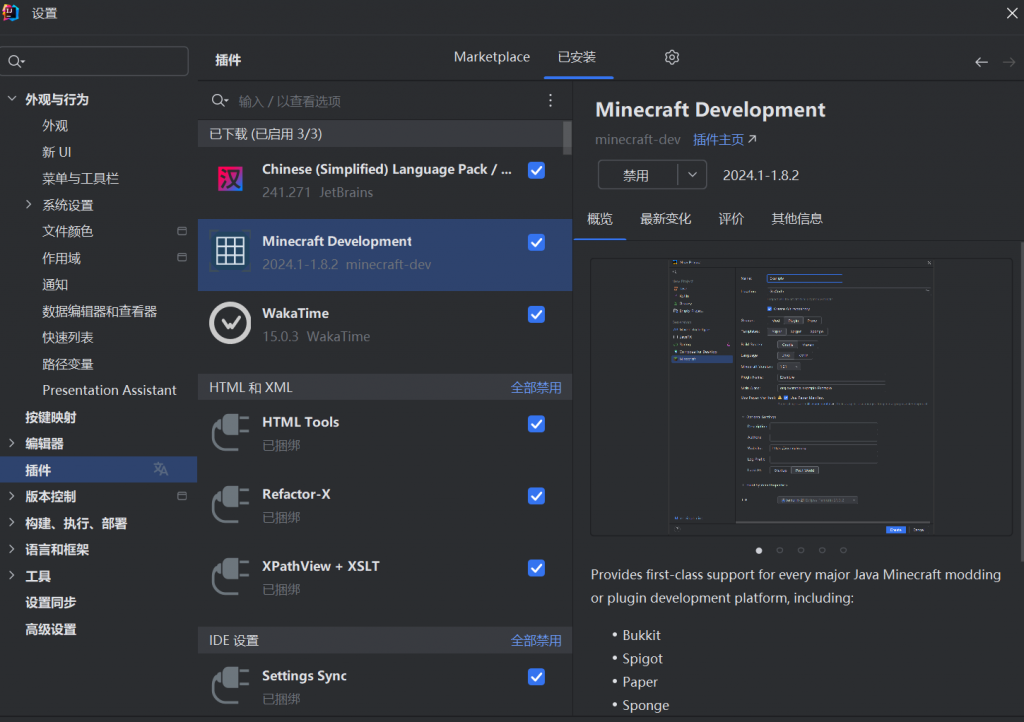Click the project-level marker beside 作用域

point(182,257)
